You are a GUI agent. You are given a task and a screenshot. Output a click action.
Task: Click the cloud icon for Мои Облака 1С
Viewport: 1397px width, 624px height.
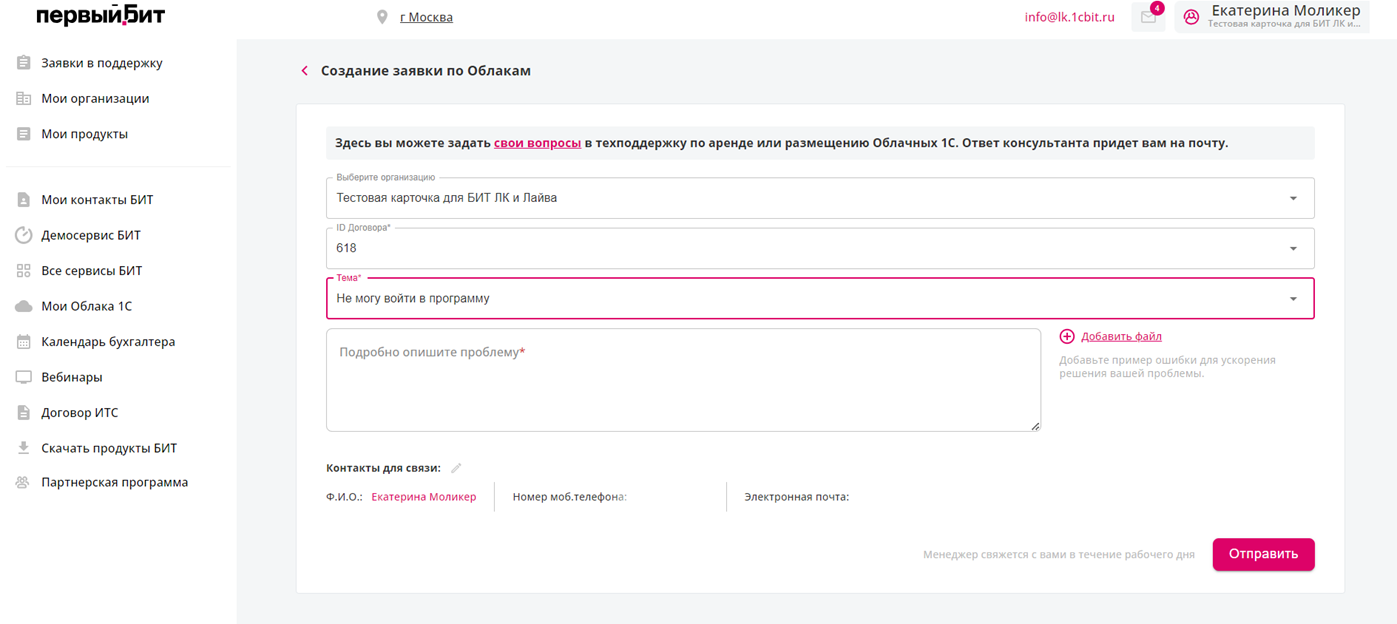[24, 306]
